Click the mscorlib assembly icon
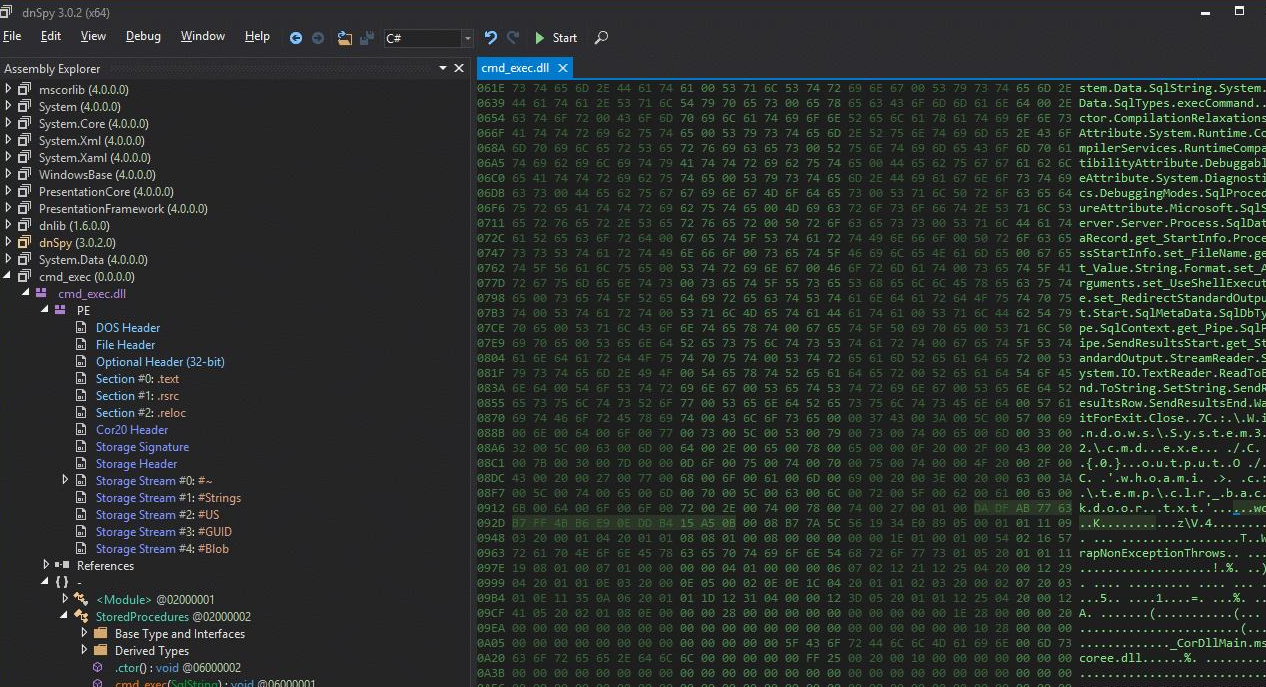Viewport: 1266px width, 687px height. (25, 90)
